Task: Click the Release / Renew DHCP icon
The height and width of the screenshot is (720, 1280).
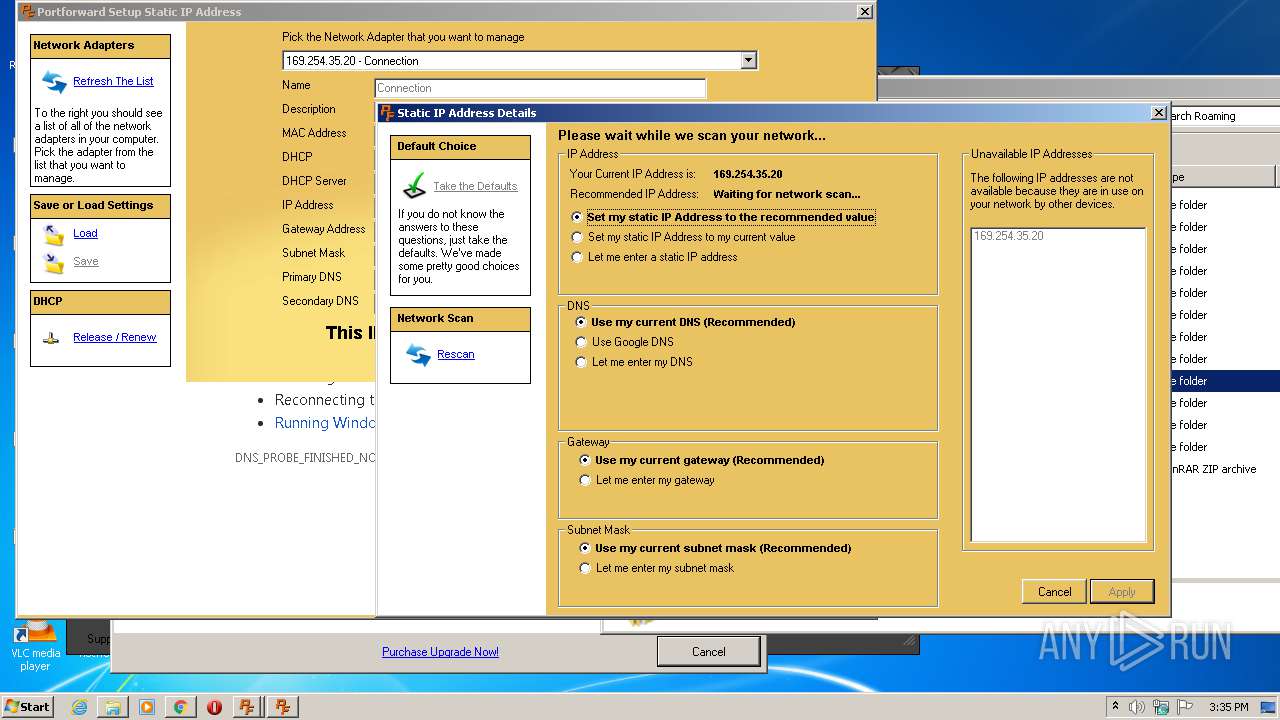Action: [x=51, y=338]
